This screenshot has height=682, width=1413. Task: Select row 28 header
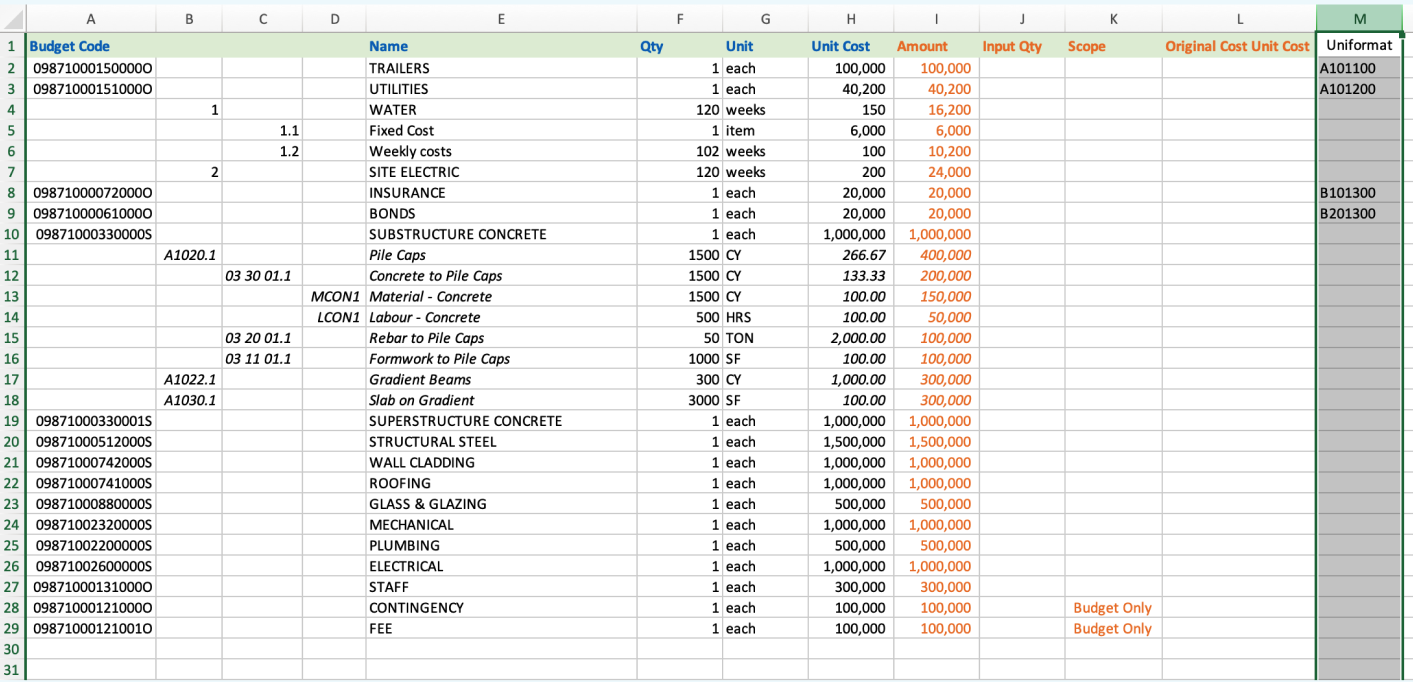tap(12, 608)
